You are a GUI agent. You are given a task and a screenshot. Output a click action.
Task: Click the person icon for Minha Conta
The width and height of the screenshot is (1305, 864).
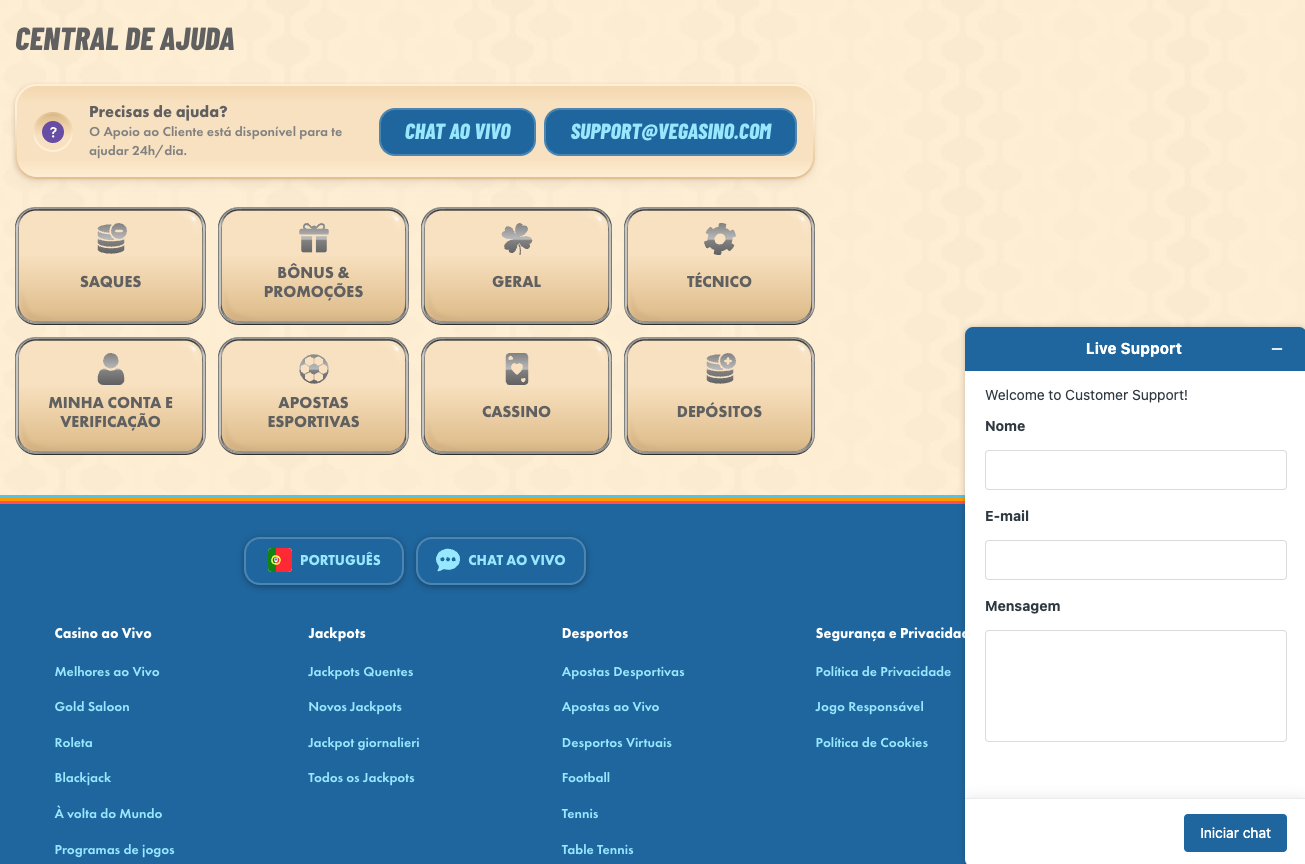point(111,369)
